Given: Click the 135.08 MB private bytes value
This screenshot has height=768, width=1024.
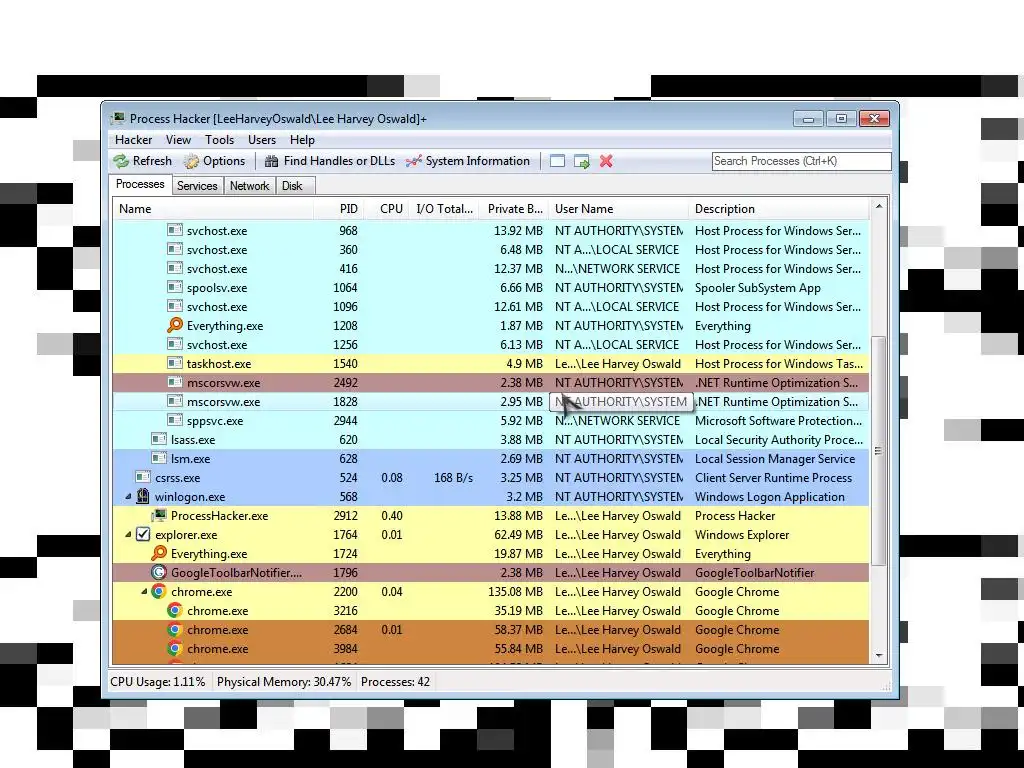Looking at the screenshot, I should pyautogui.click(x=515, y=592).
